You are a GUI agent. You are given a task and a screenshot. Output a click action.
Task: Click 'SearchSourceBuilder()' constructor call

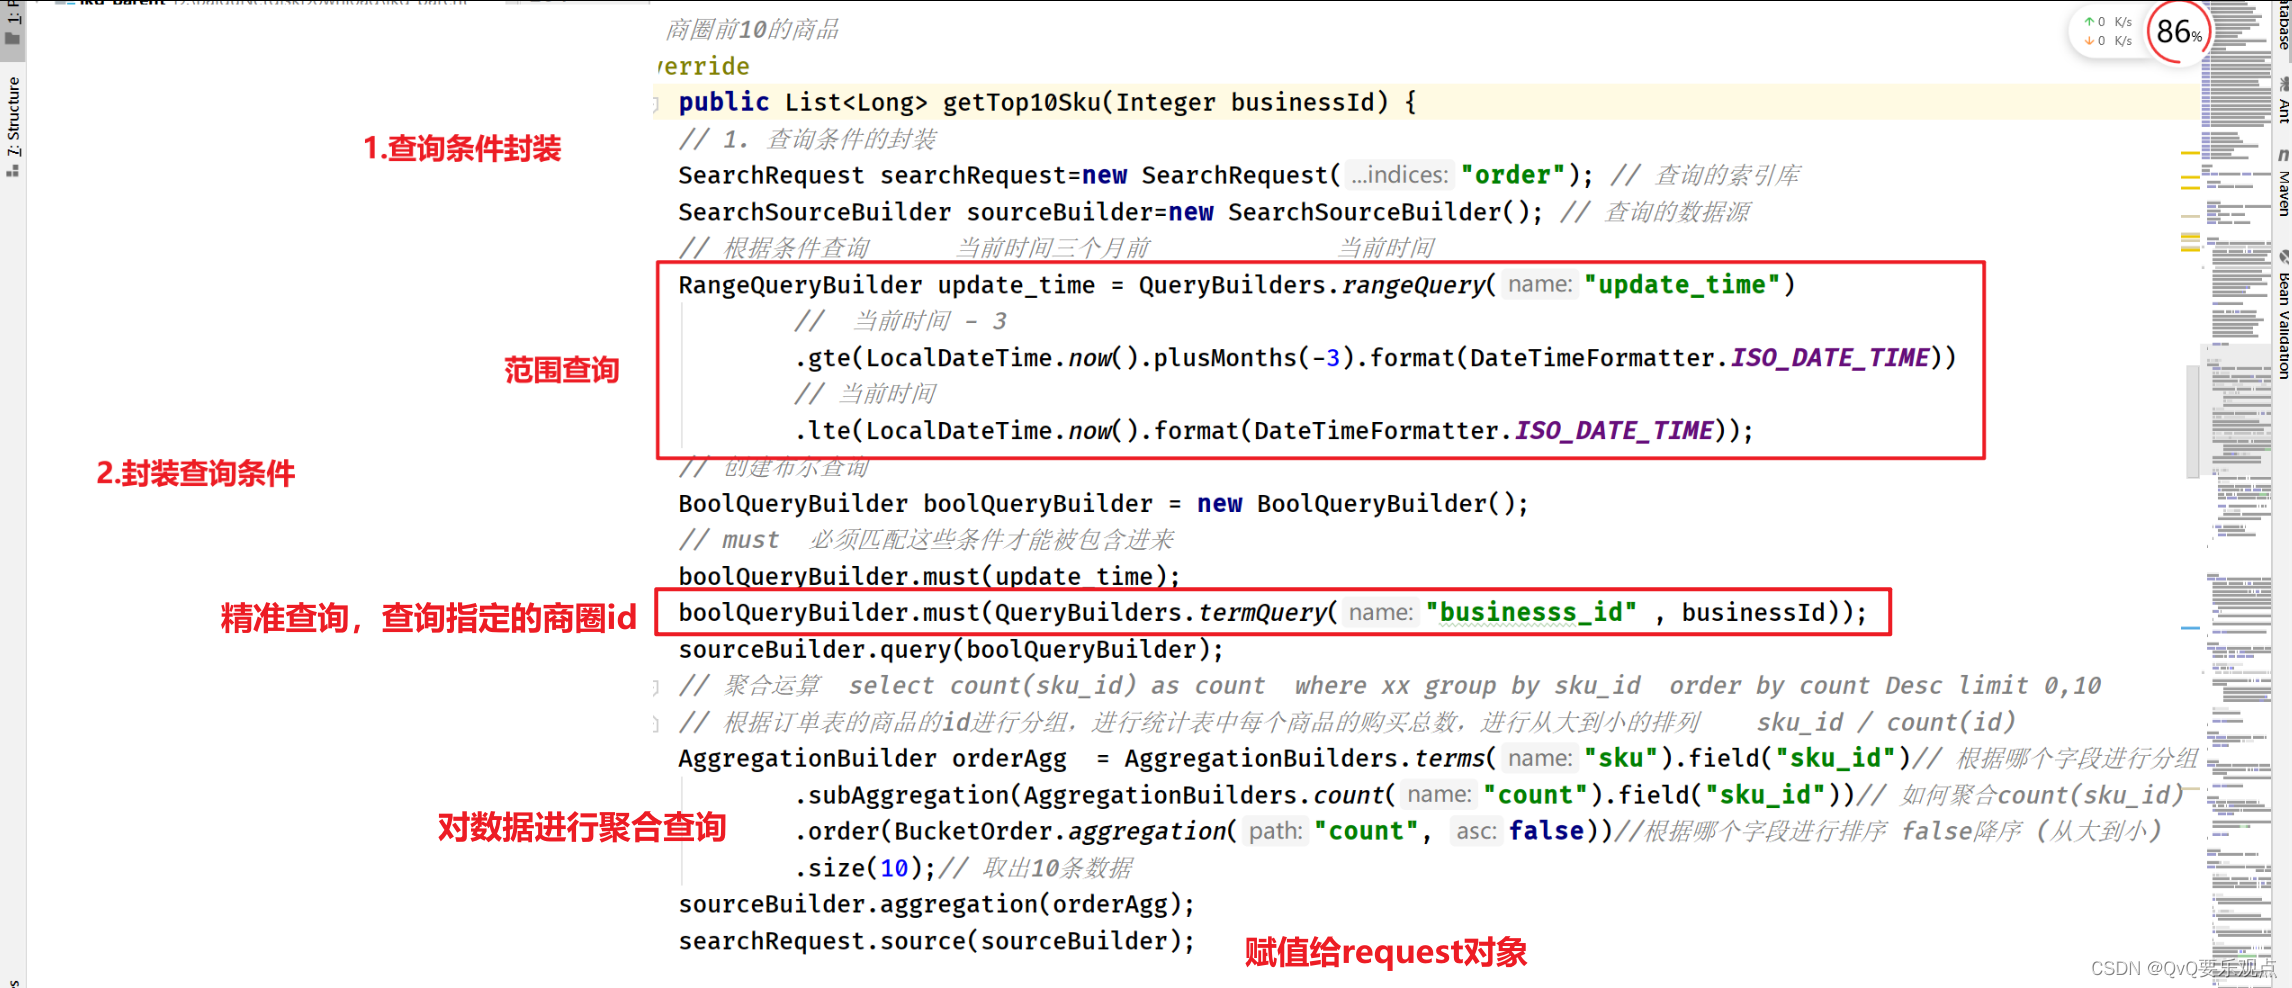click(x=1379, y=212)
